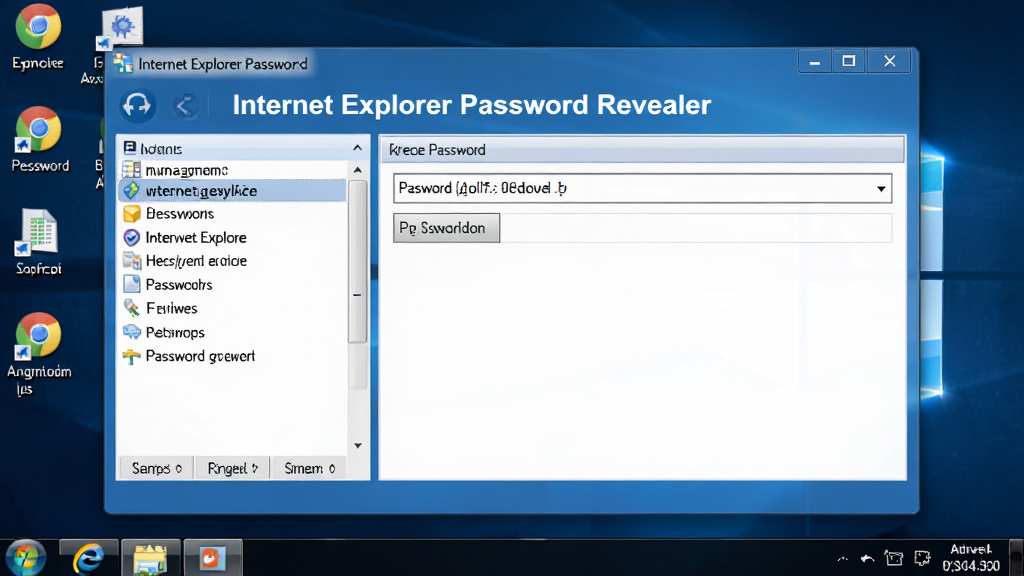Image resolution: width=1024 pixels, height=576 pixels.
Task: Show hidden tray icons chevron
Action: (x=842, y=558)
